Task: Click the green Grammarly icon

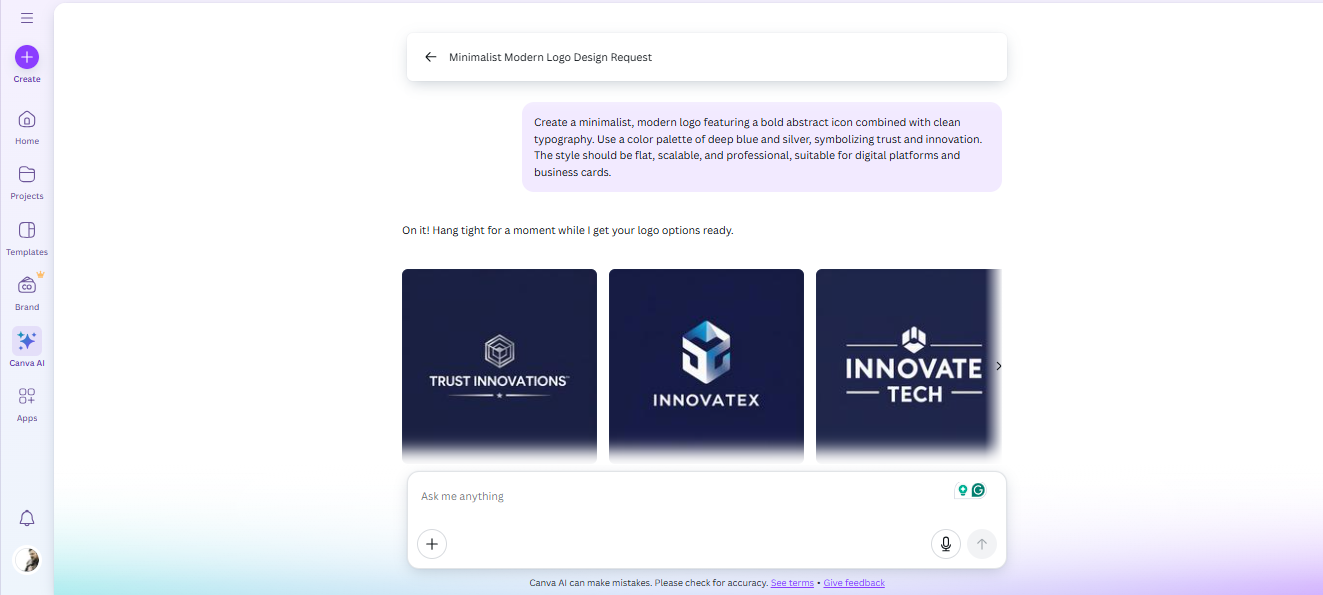Action: coord(979,490)
